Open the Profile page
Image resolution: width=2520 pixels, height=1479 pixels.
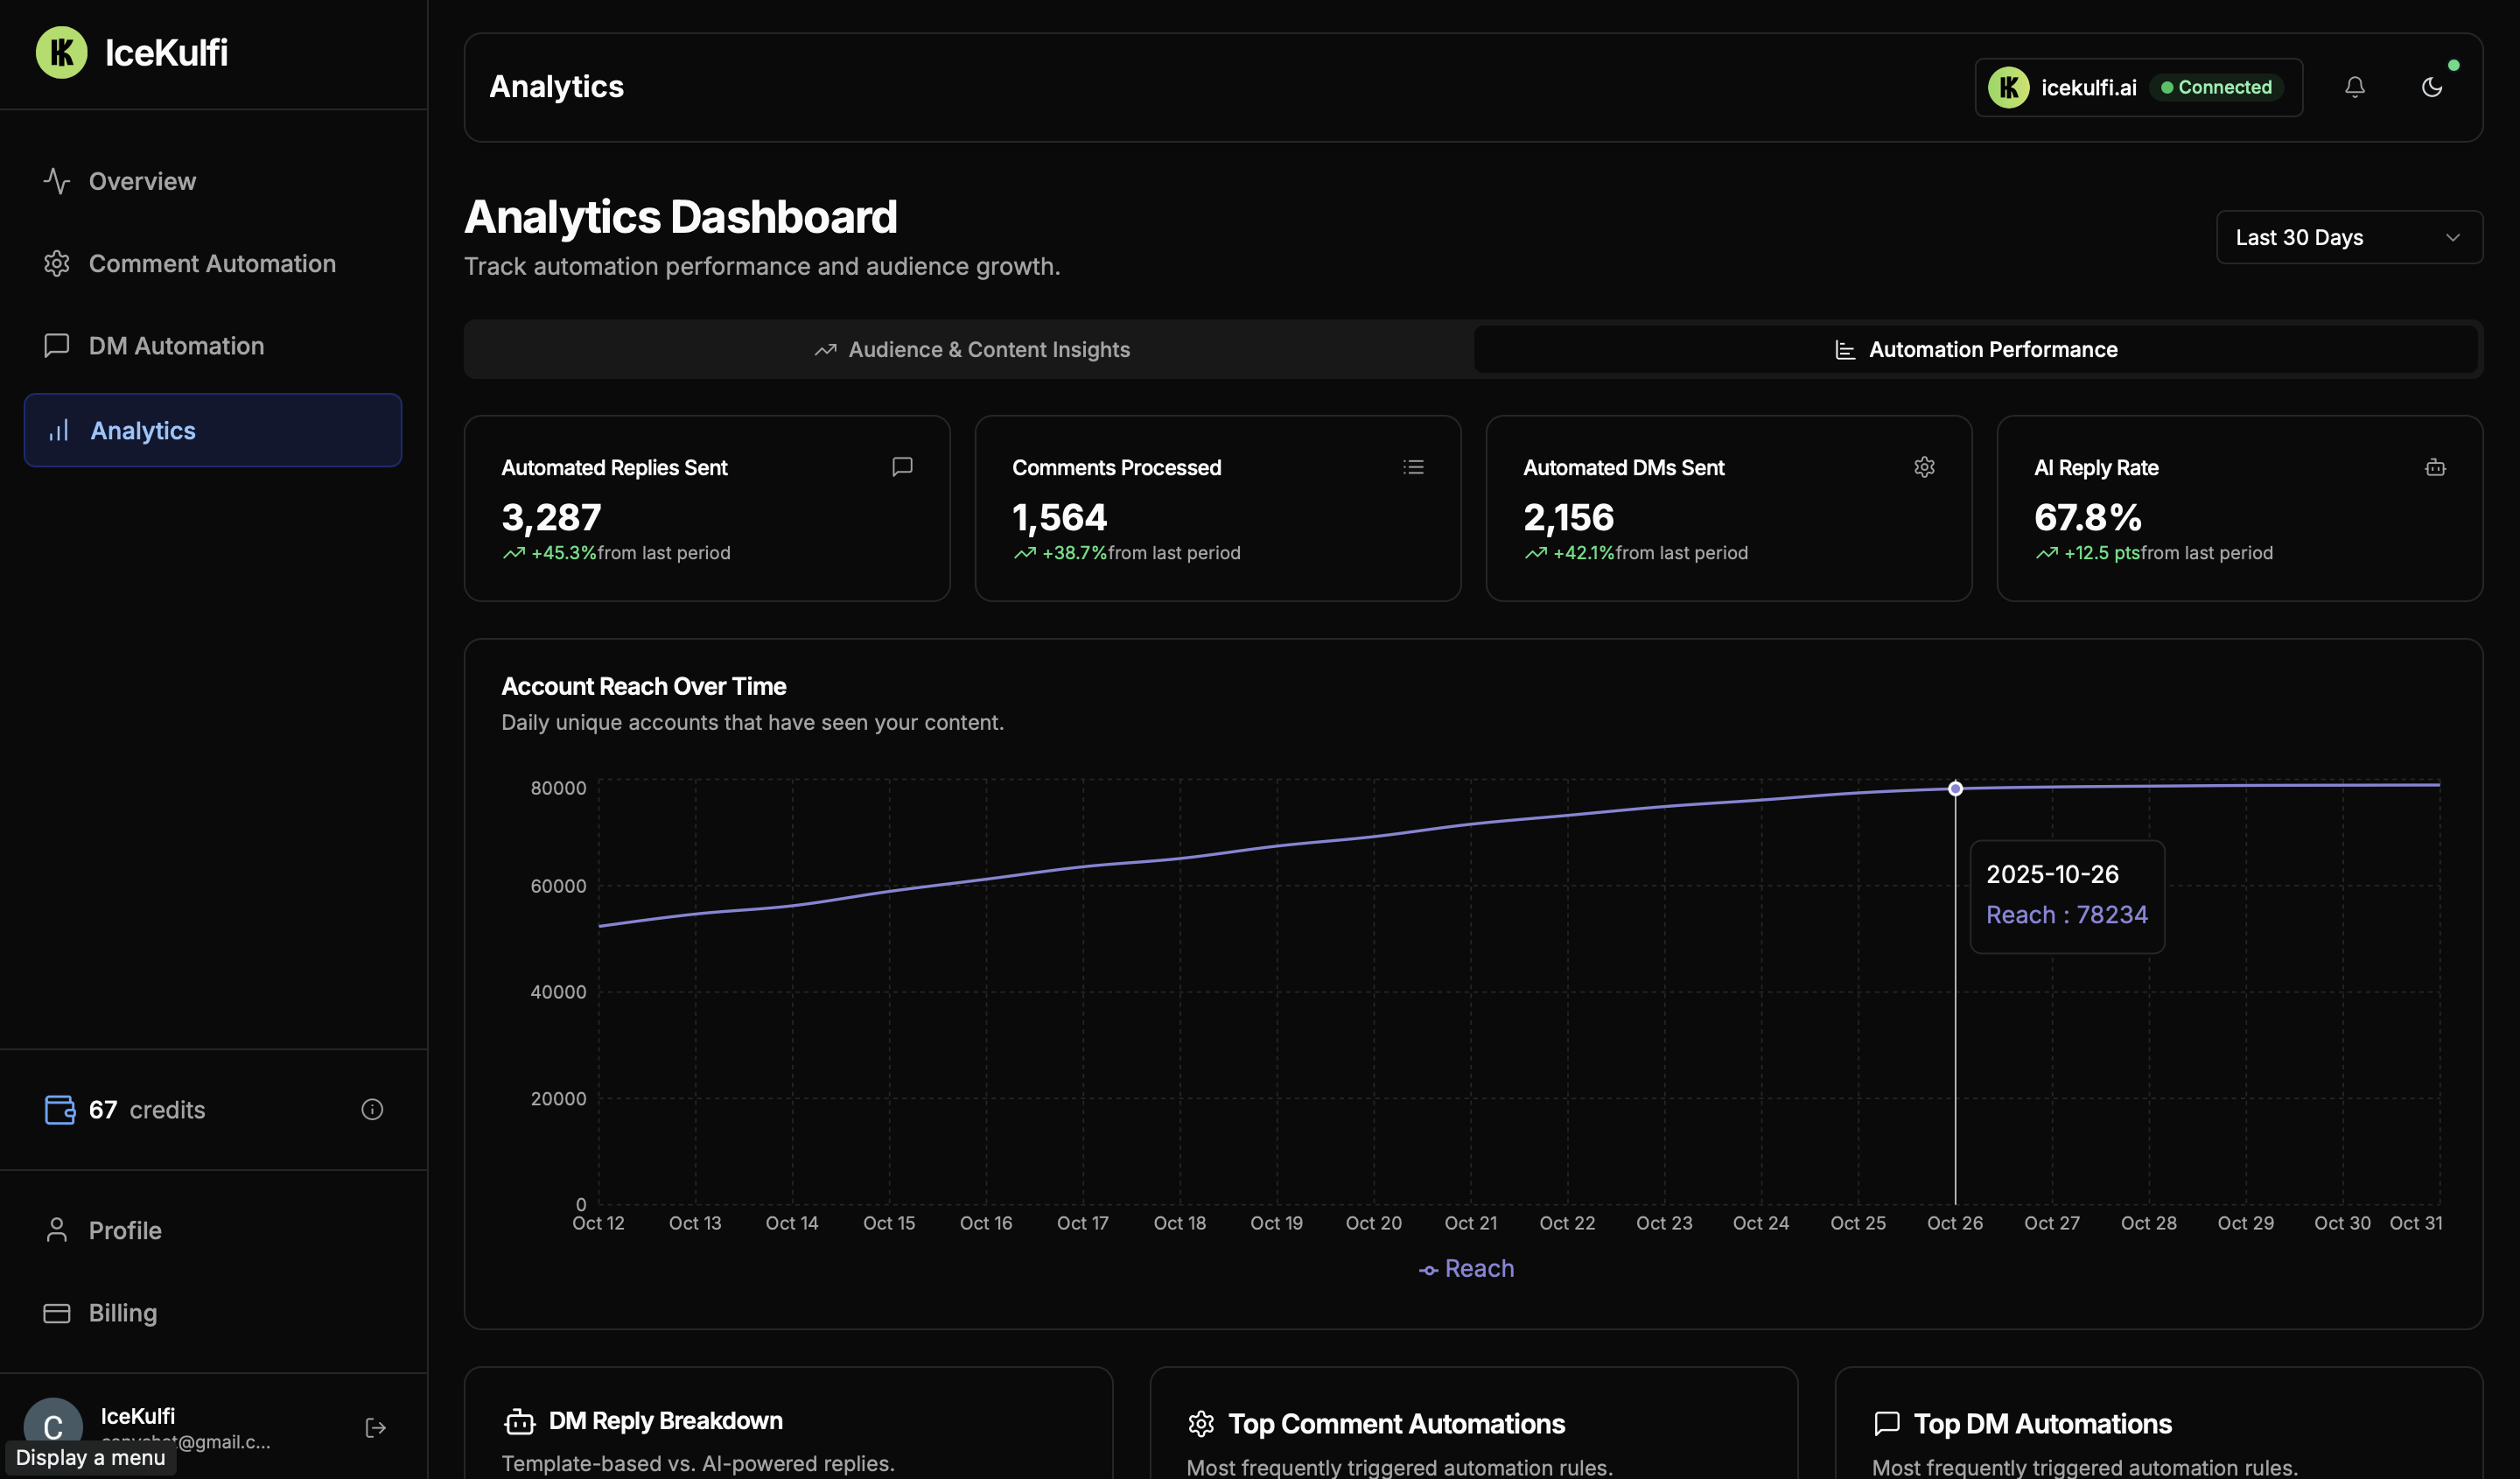point(124,1230)
